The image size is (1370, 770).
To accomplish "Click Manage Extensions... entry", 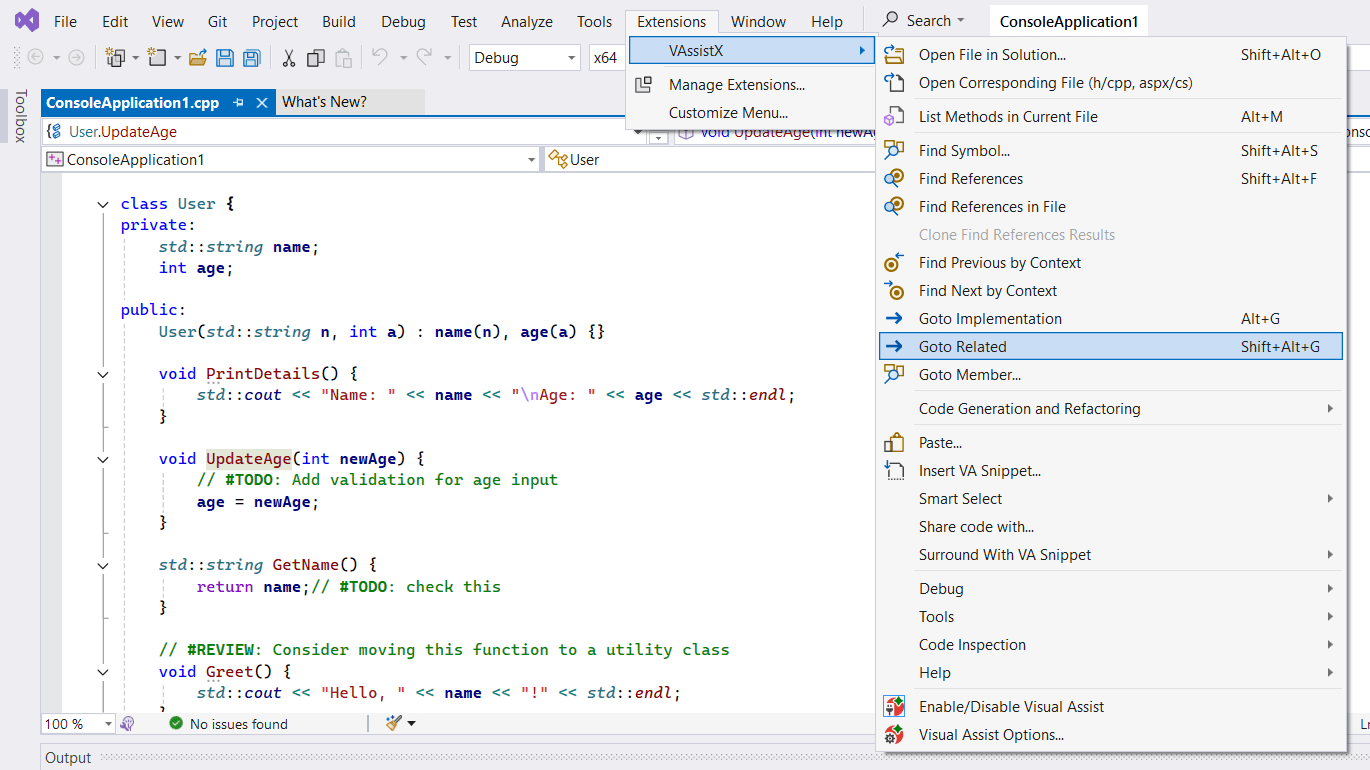I will [x=736, y=85].
